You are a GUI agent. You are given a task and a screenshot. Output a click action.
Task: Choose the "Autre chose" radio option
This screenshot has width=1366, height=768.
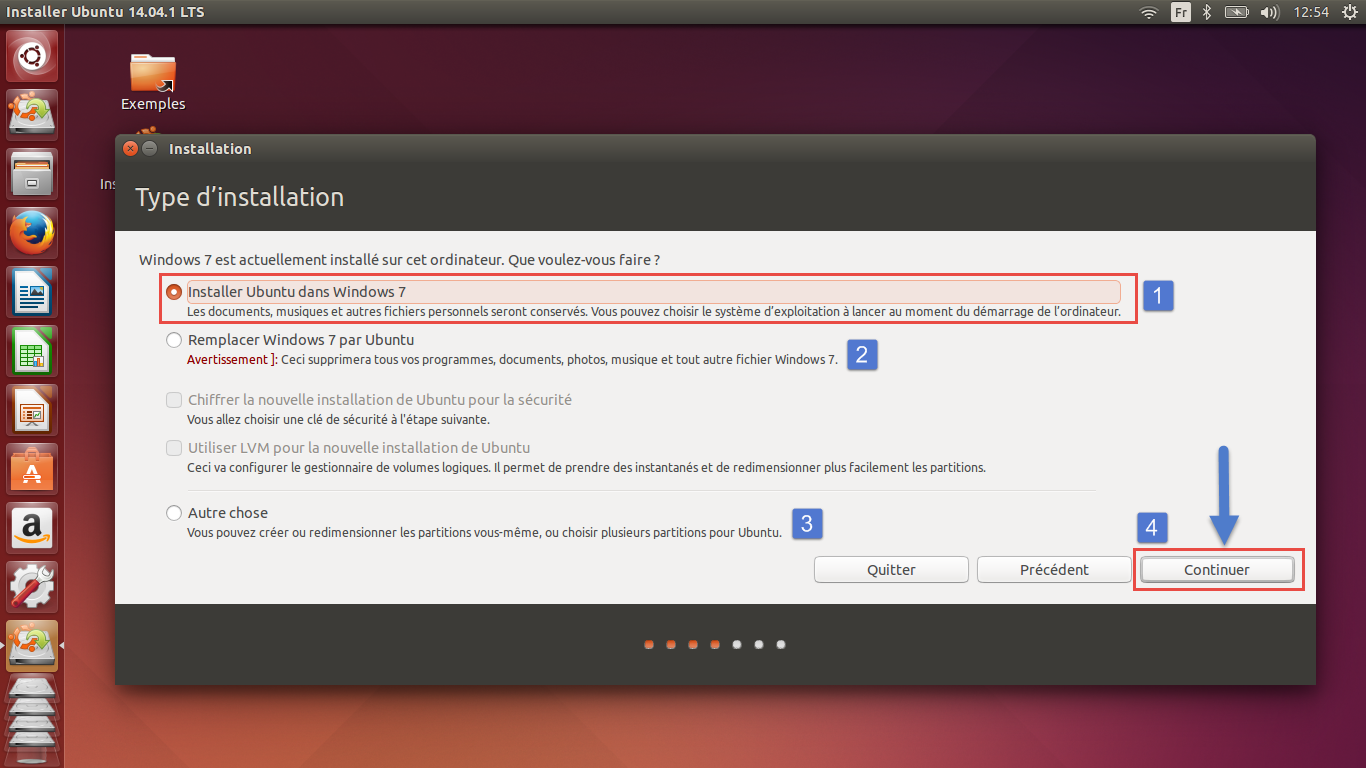[175, 513]
